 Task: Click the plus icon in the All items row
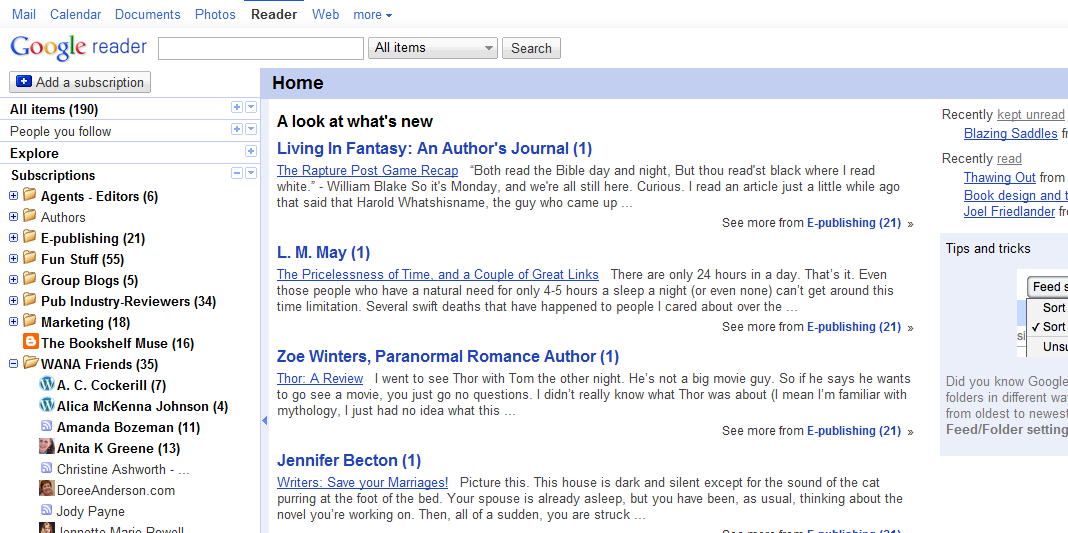pyautogui.click(x=236, y=108)
